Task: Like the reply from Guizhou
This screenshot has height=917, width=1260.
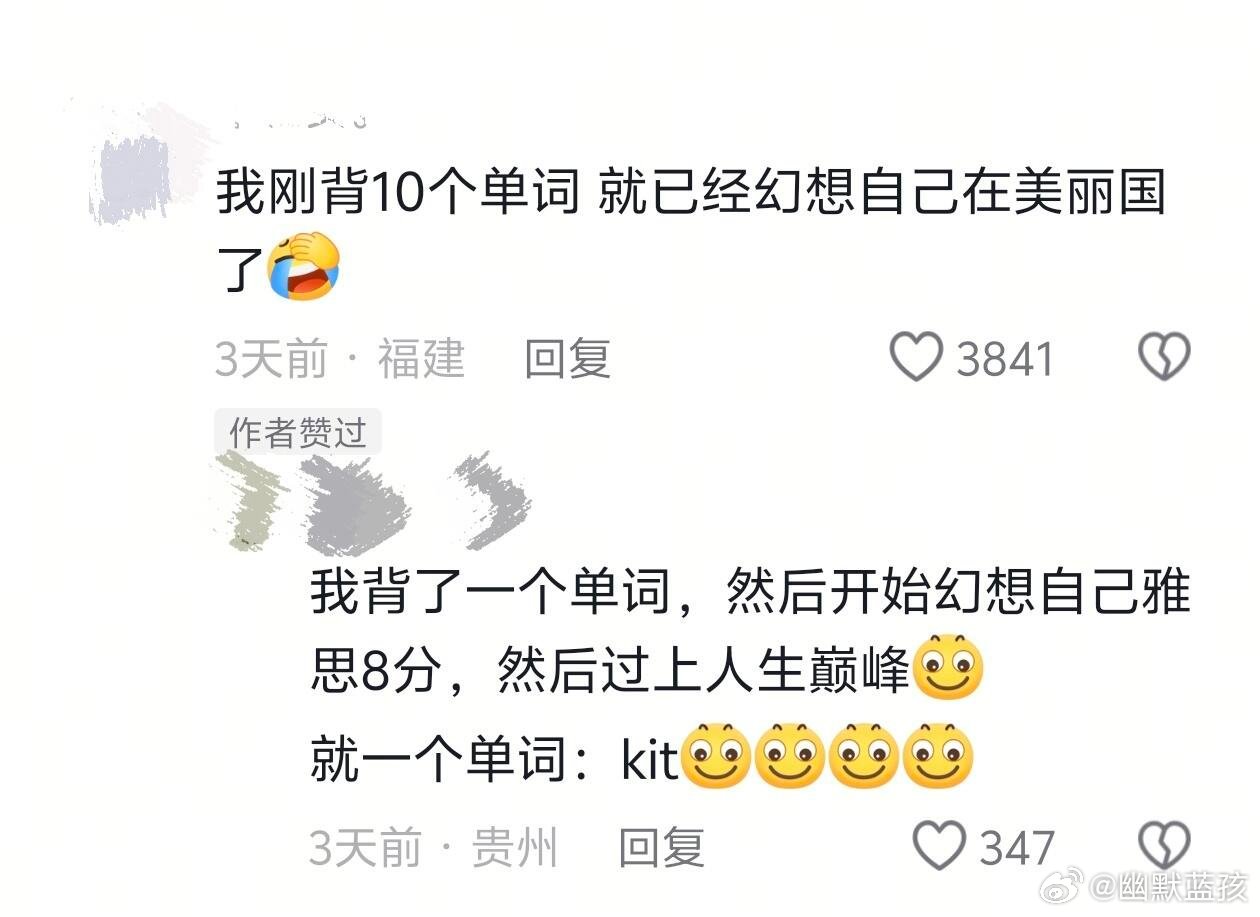Action: [x=940, y=847]
